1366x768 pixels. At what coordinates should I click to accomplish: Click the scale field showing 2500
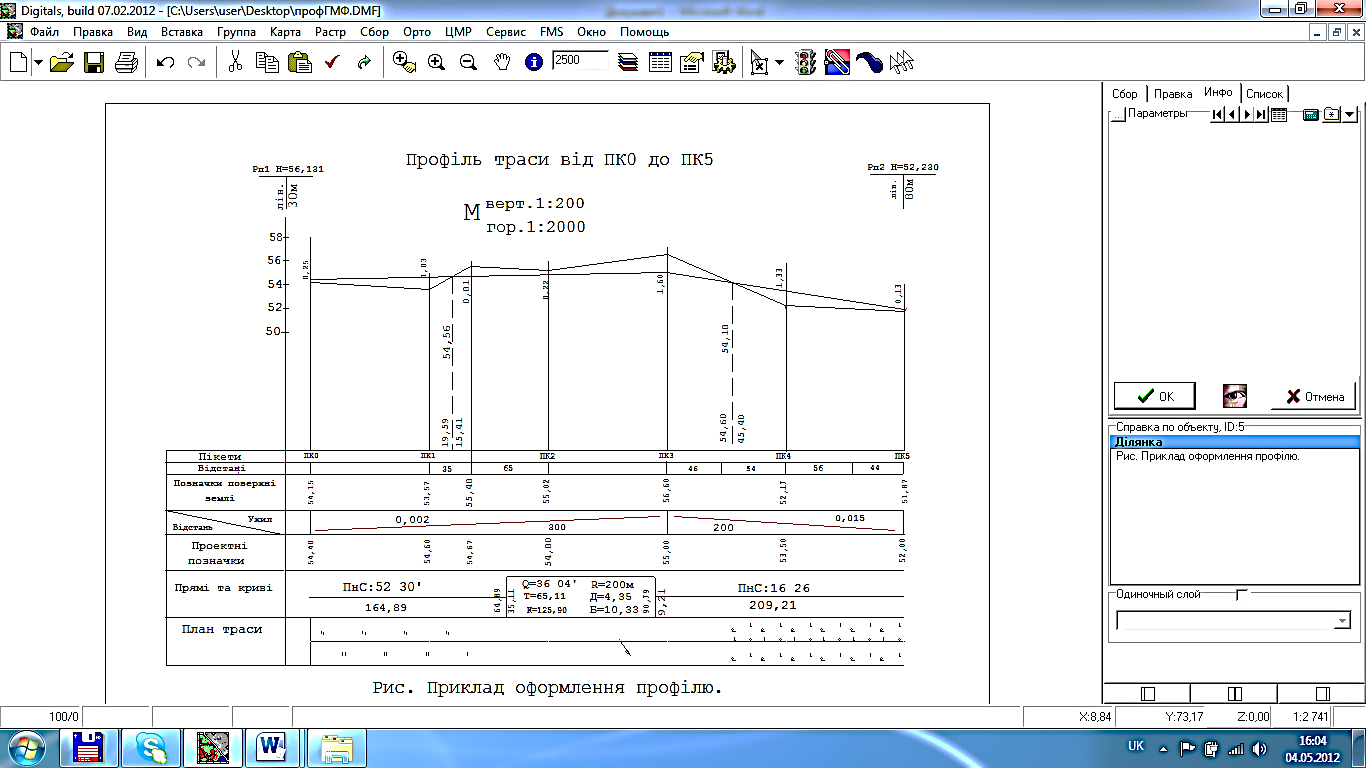click(580, 60)
